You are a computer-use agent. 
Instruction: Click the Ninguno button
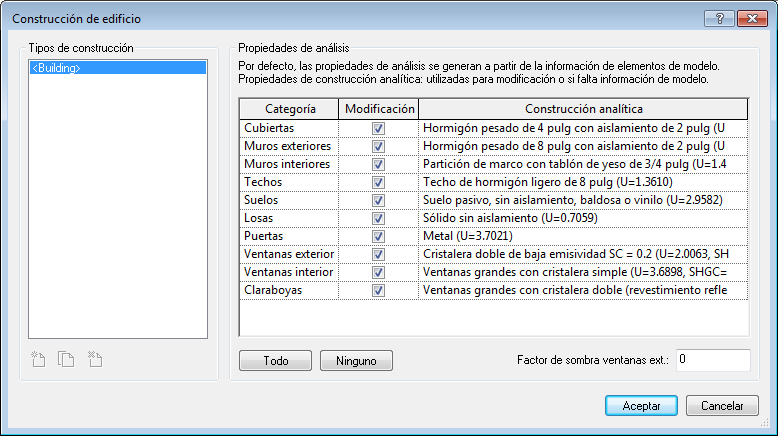tap(356, 361)
